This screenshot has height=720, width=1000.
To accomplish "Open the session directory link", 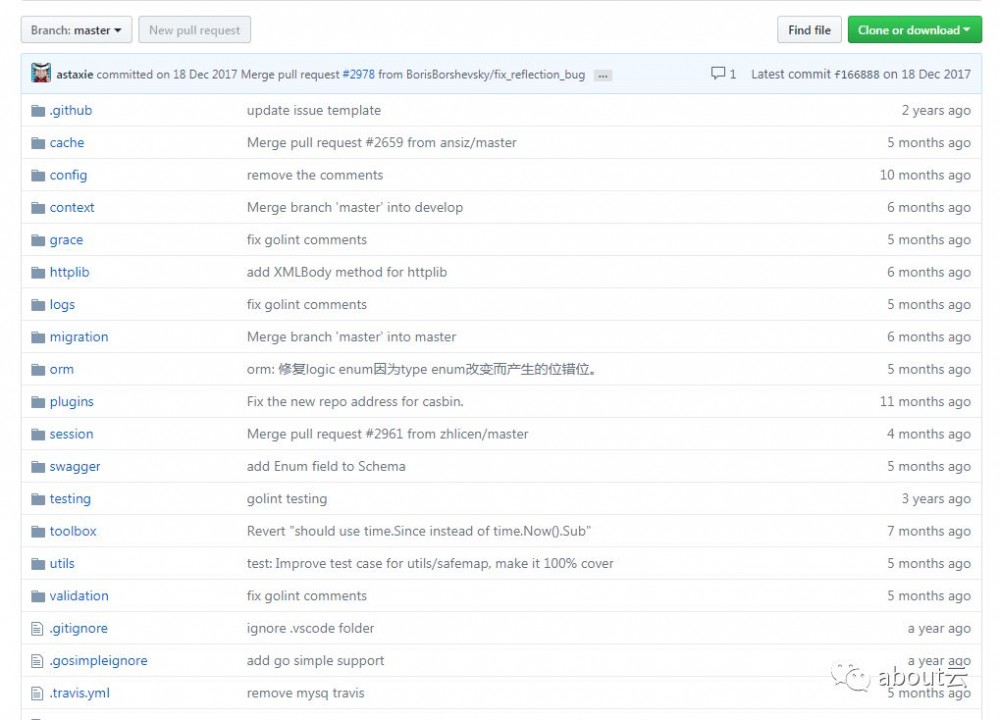I will click(x=71, y=434).
